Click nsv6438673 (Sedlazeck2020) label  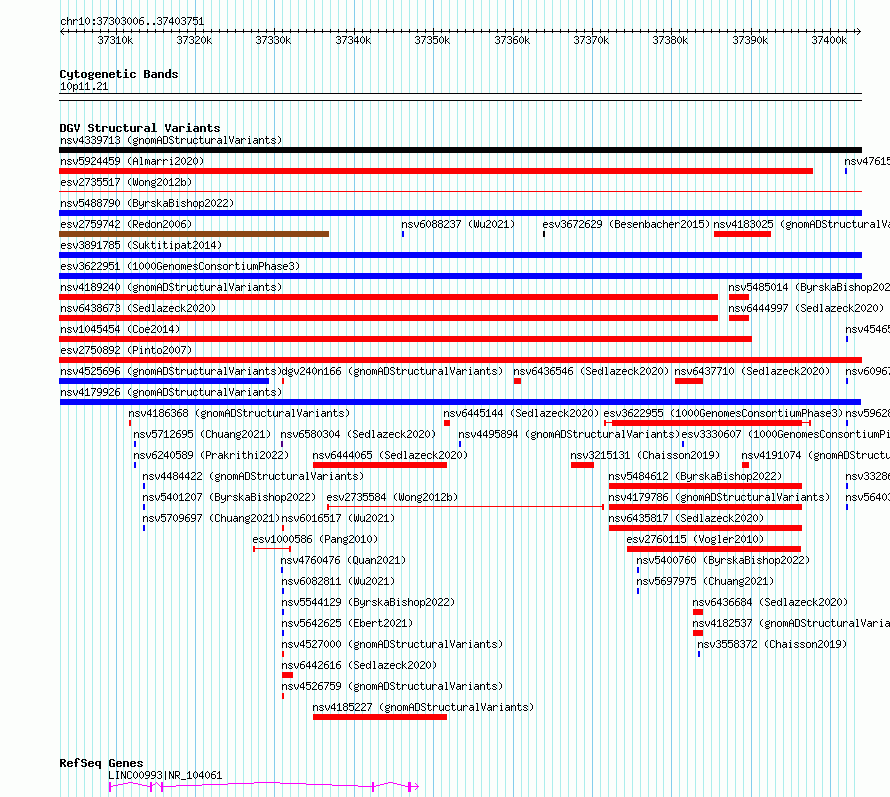[x=138, y=308]
